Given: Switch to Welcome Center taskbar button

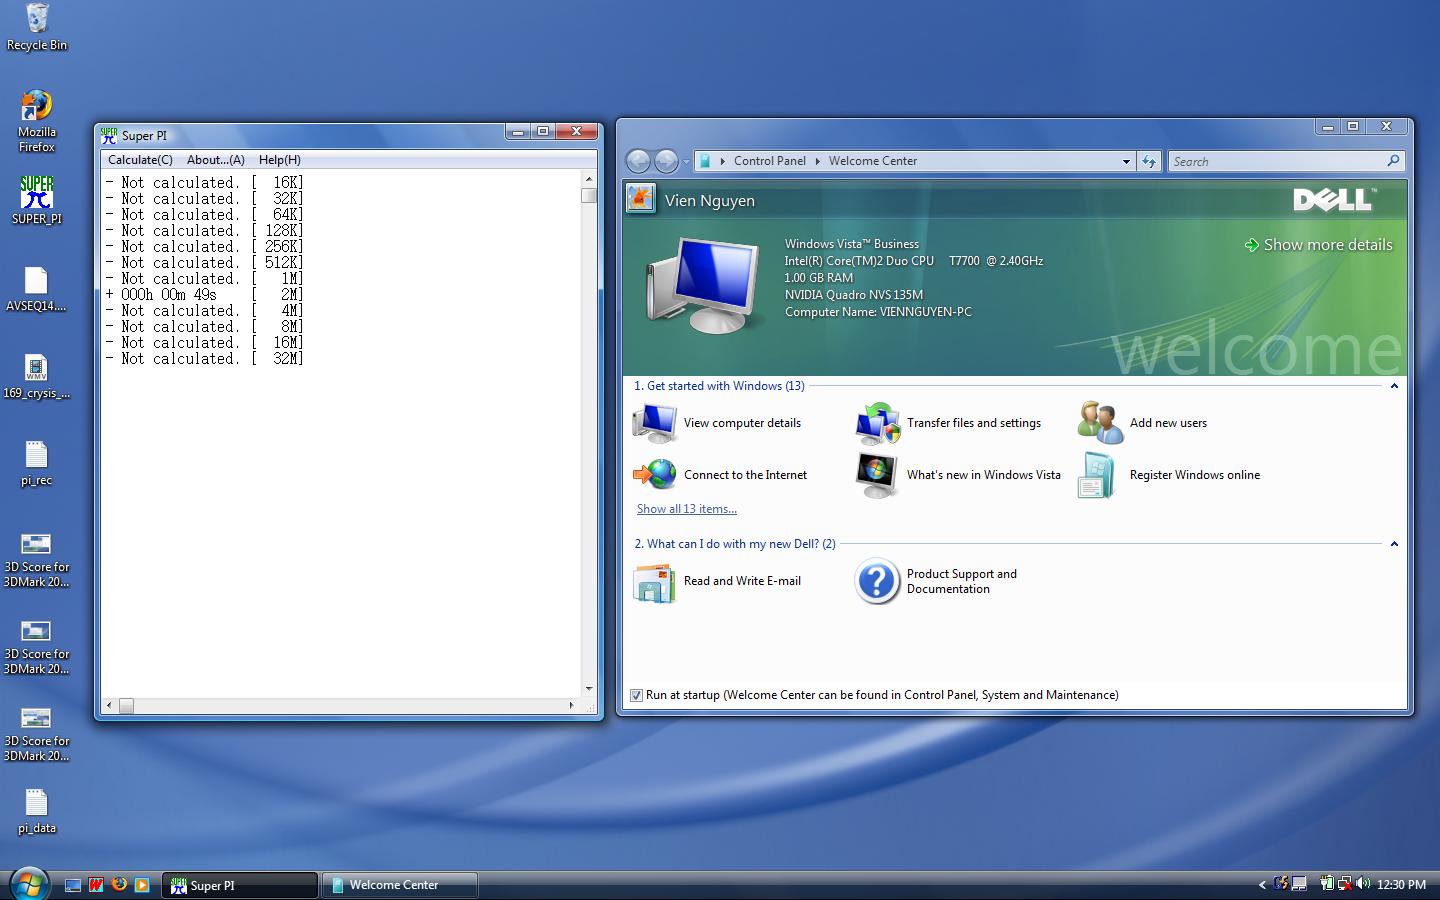Looking at the screenshot, I should [400, 885].
